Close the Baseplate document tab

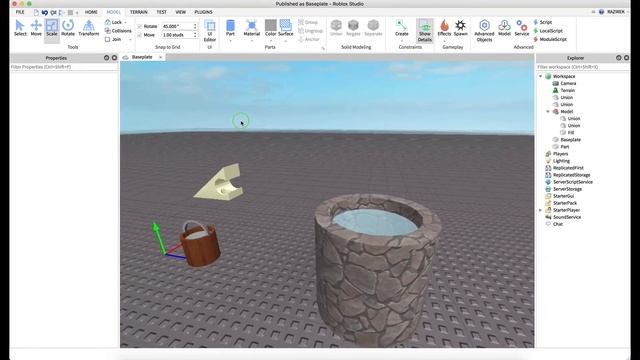pyautogui.click(x=160, y=57)
